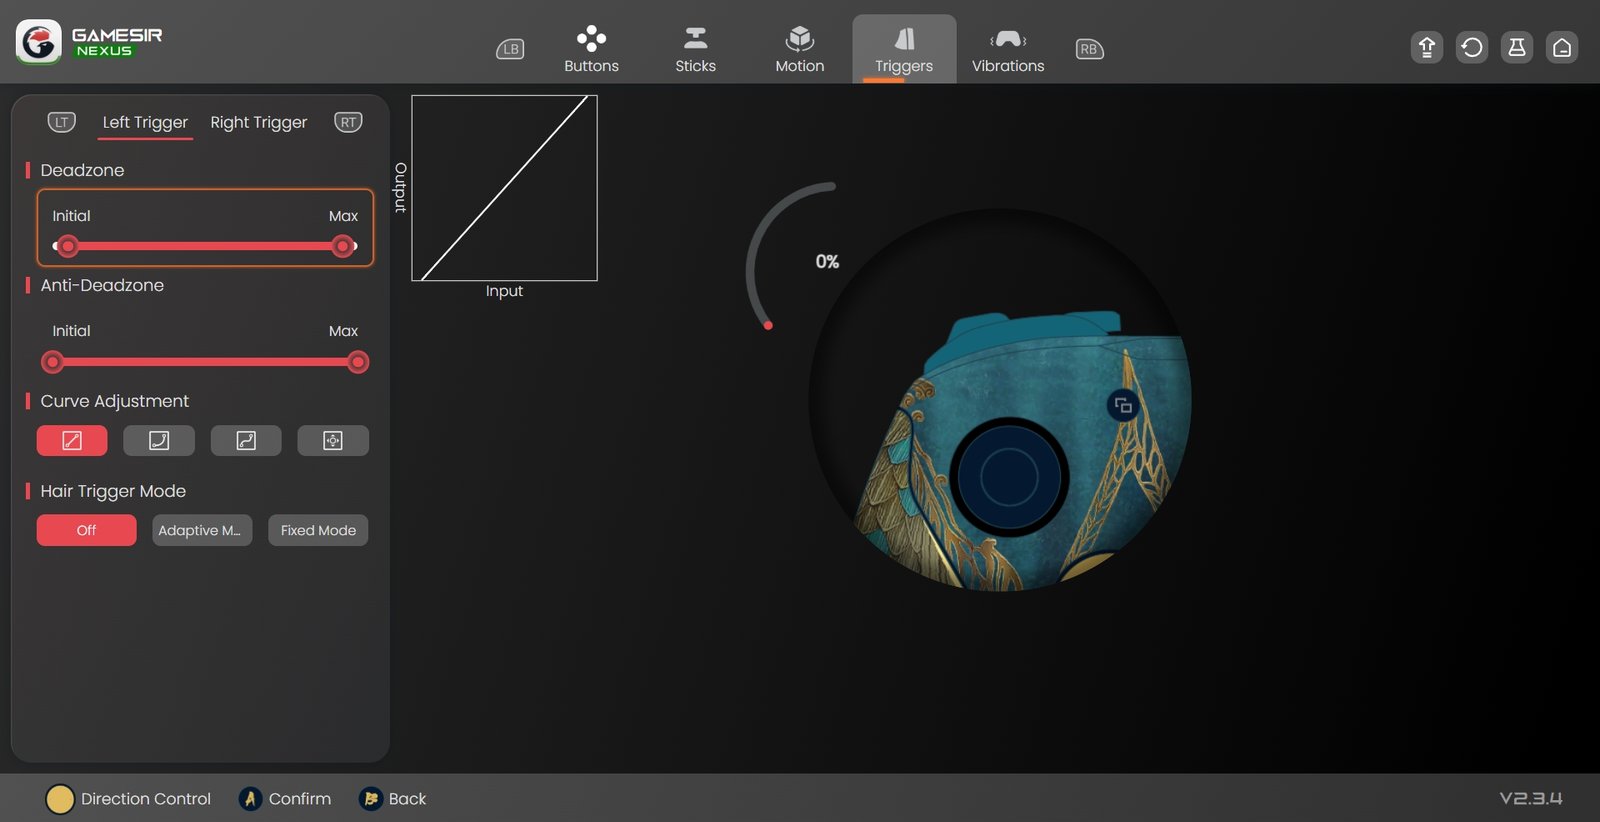Click the GameSir Nexus logo
This screenshot has height=822, width=1600.
coord(89,42)
